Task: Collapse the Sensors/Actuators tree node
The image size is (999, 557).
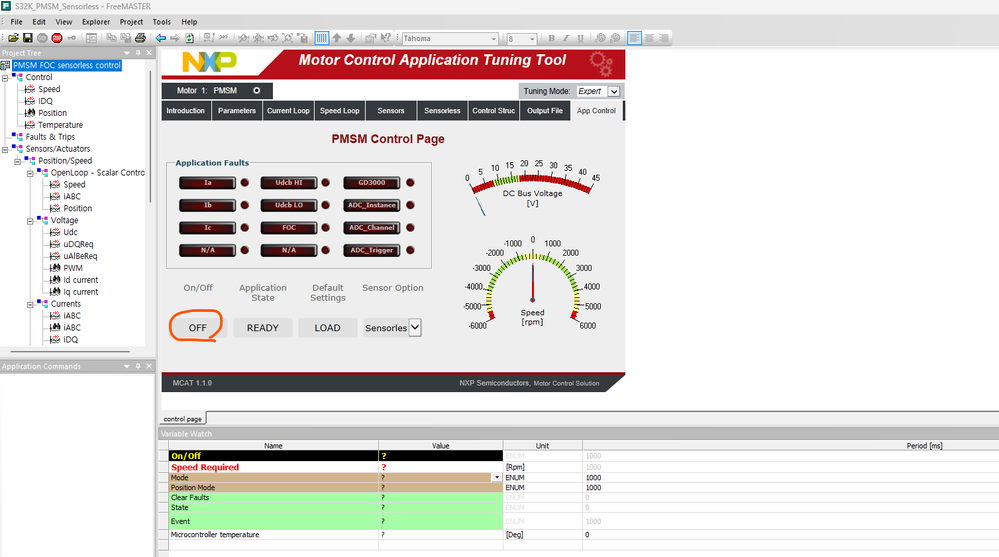Action: click(5, 149)
